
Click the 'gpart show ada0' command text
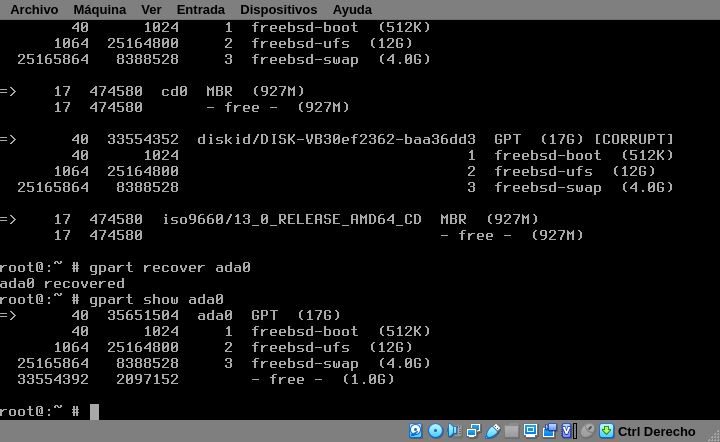[157, 300]
